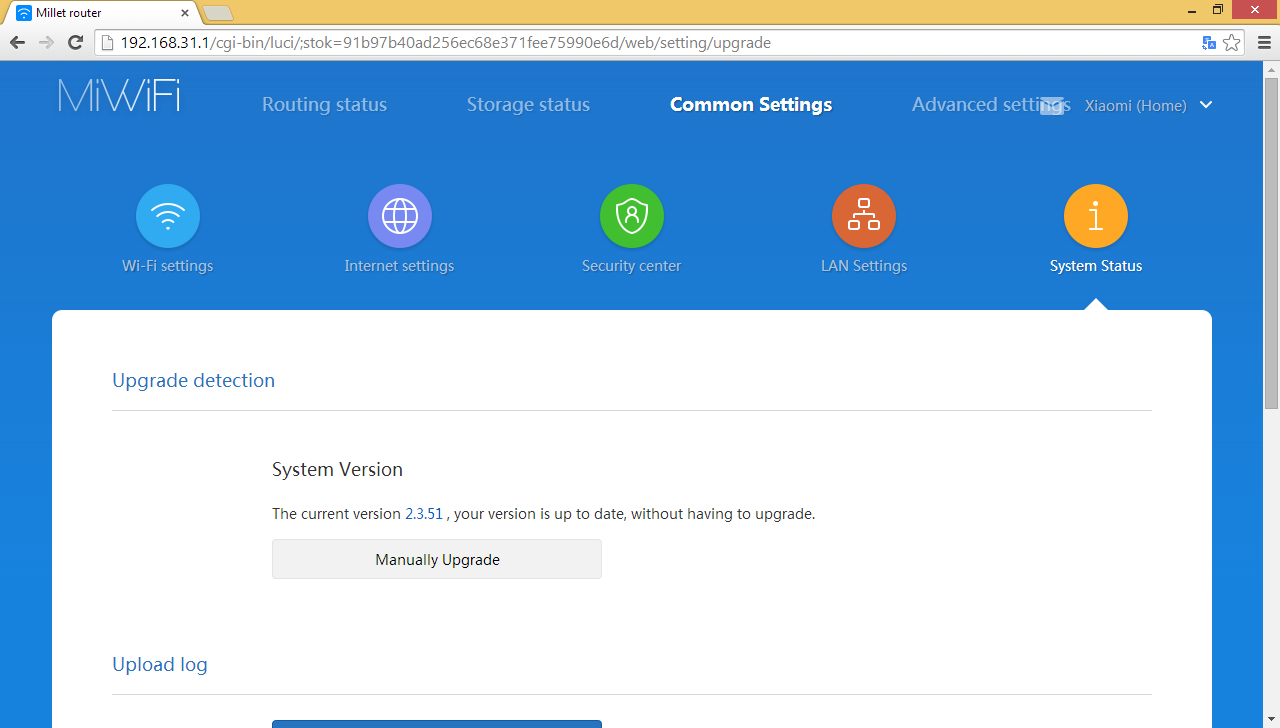Switch to Routing status tab
This screenshot has width=1280, height=728.
(x=324, y=105)
